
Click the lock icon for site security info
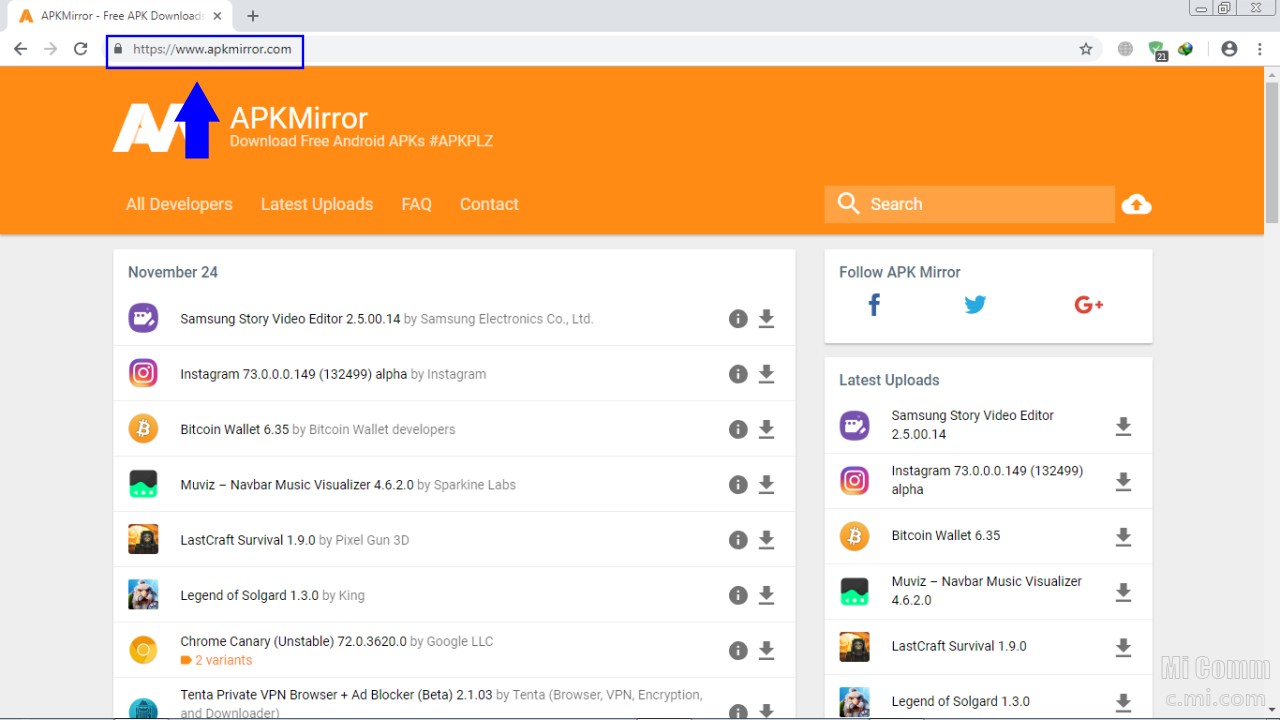tap(118, 49)
